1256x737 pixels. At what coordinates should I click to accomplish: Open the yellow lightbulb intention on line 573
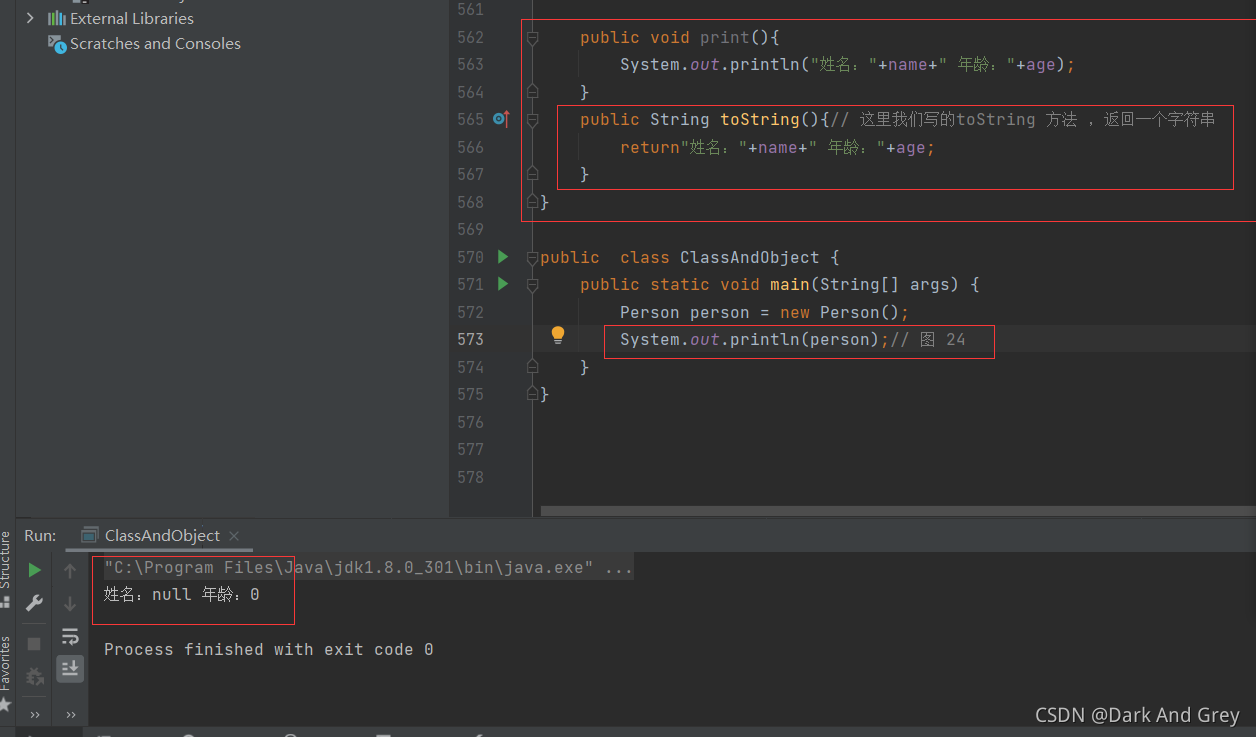pos(558,335)
